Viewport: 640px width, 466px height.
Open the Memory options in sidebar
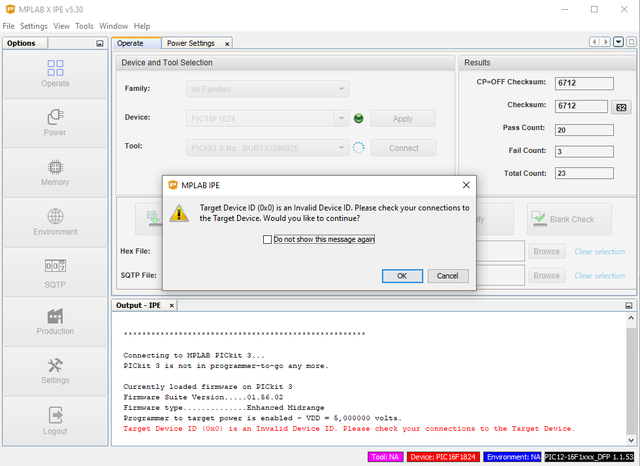point(55,173)
